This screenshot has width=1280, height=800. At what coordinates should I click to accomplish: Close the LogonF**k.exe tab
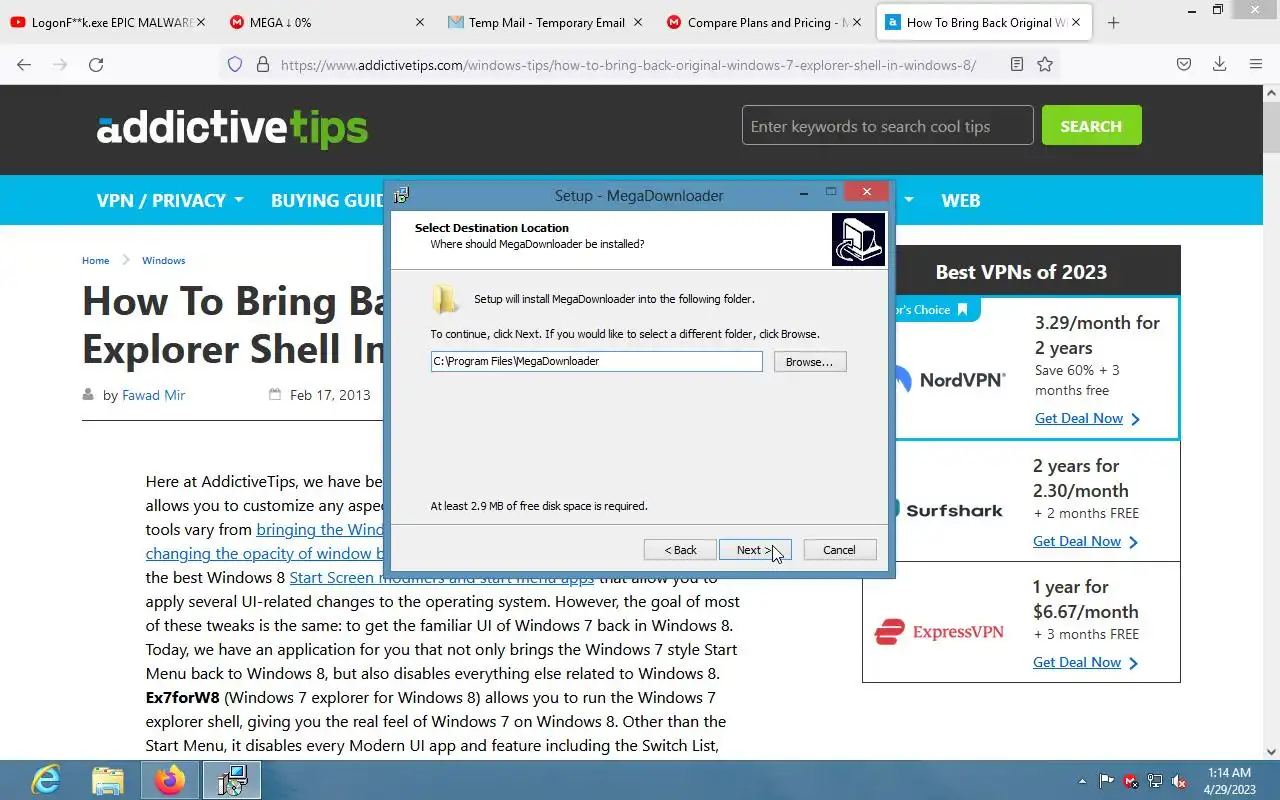[x=202, y=22]
